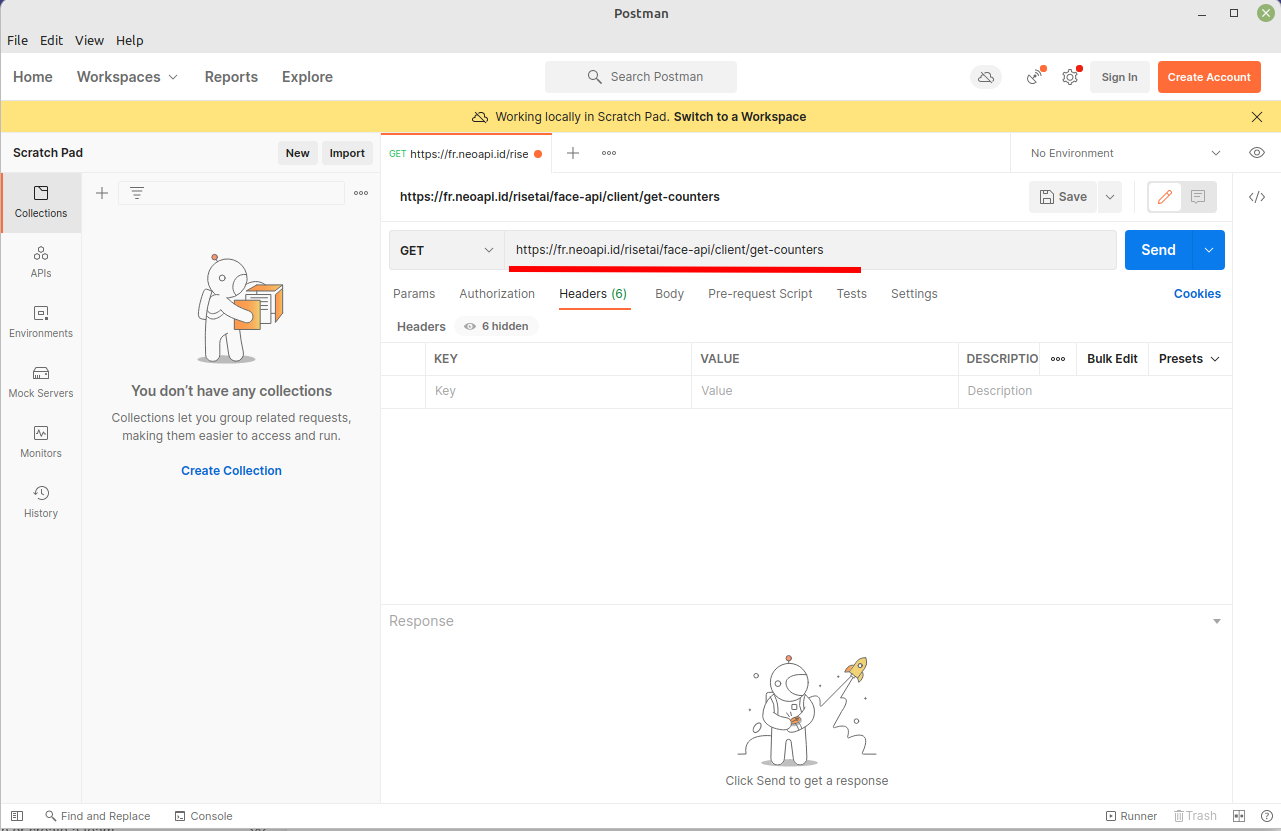Click the request URL input field
This screenshot has height=831, width=1281.
pyautogui.click(x=811, y=250)
